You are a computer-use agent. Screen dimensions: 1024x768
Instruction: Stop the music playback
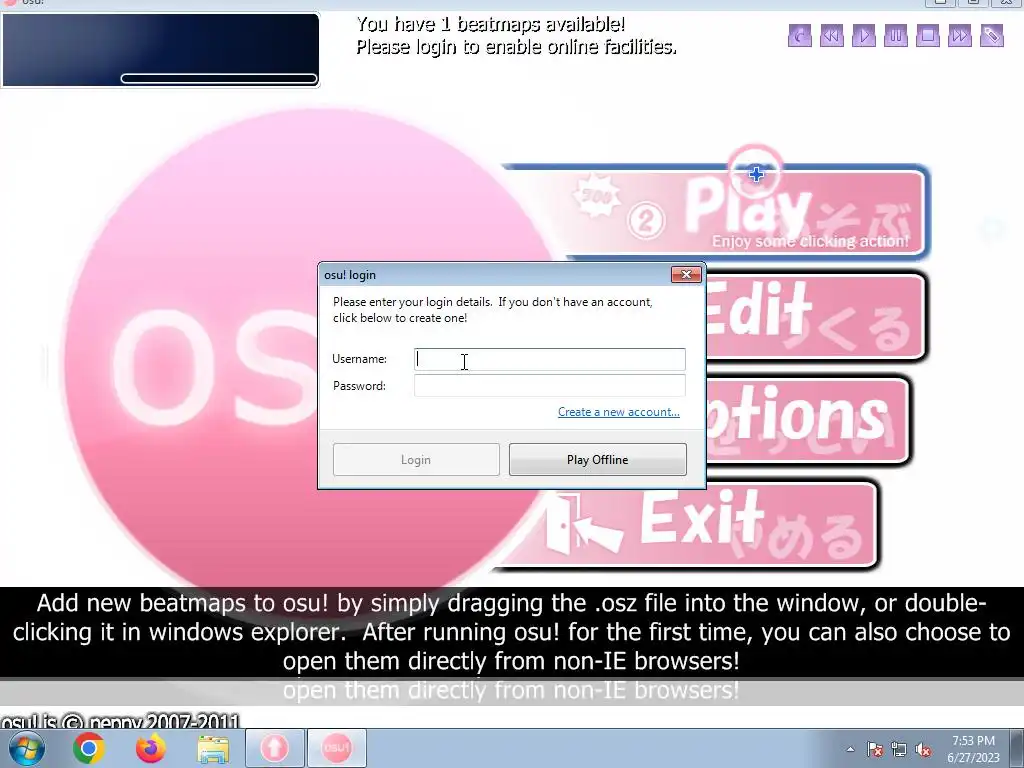point(928,35)
